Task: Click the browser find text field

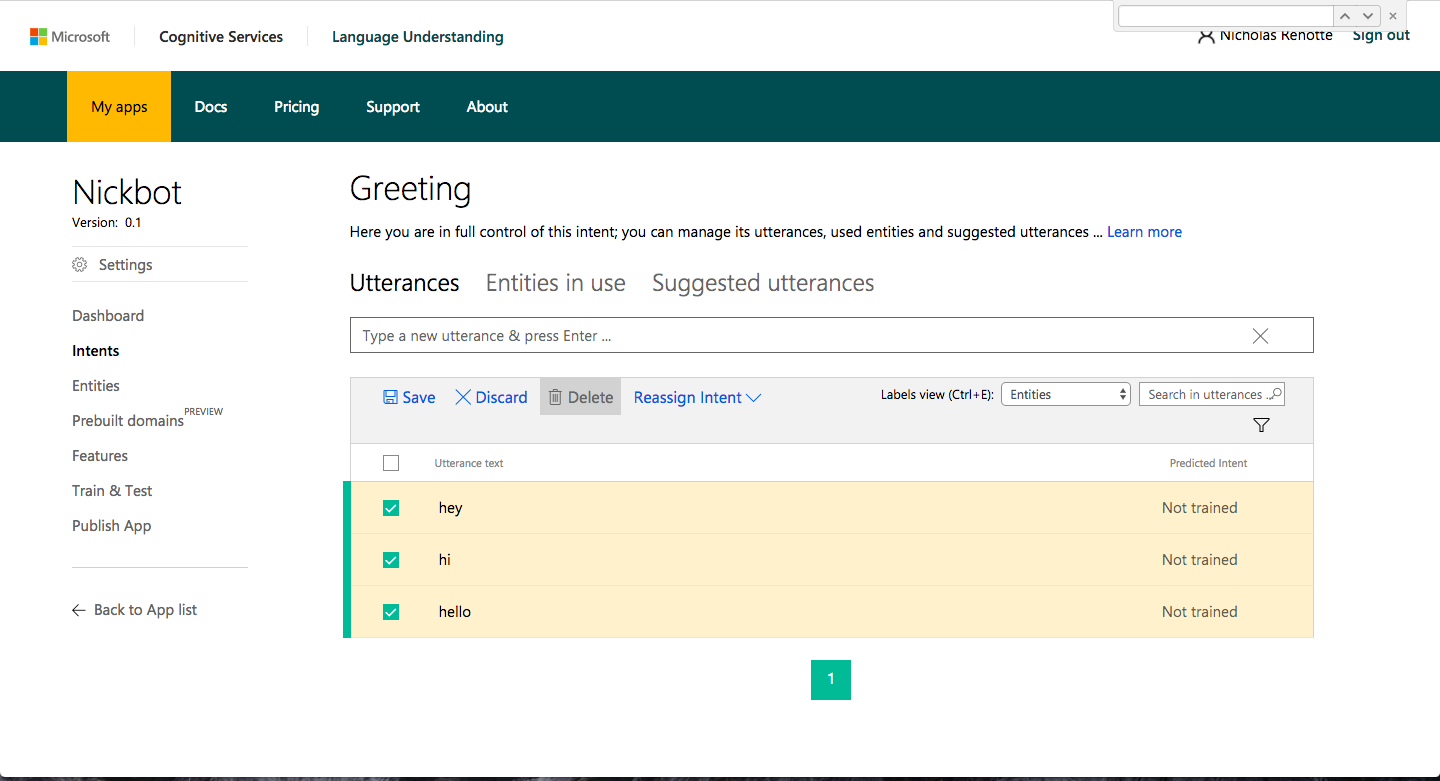Action: click(1225, 16)
